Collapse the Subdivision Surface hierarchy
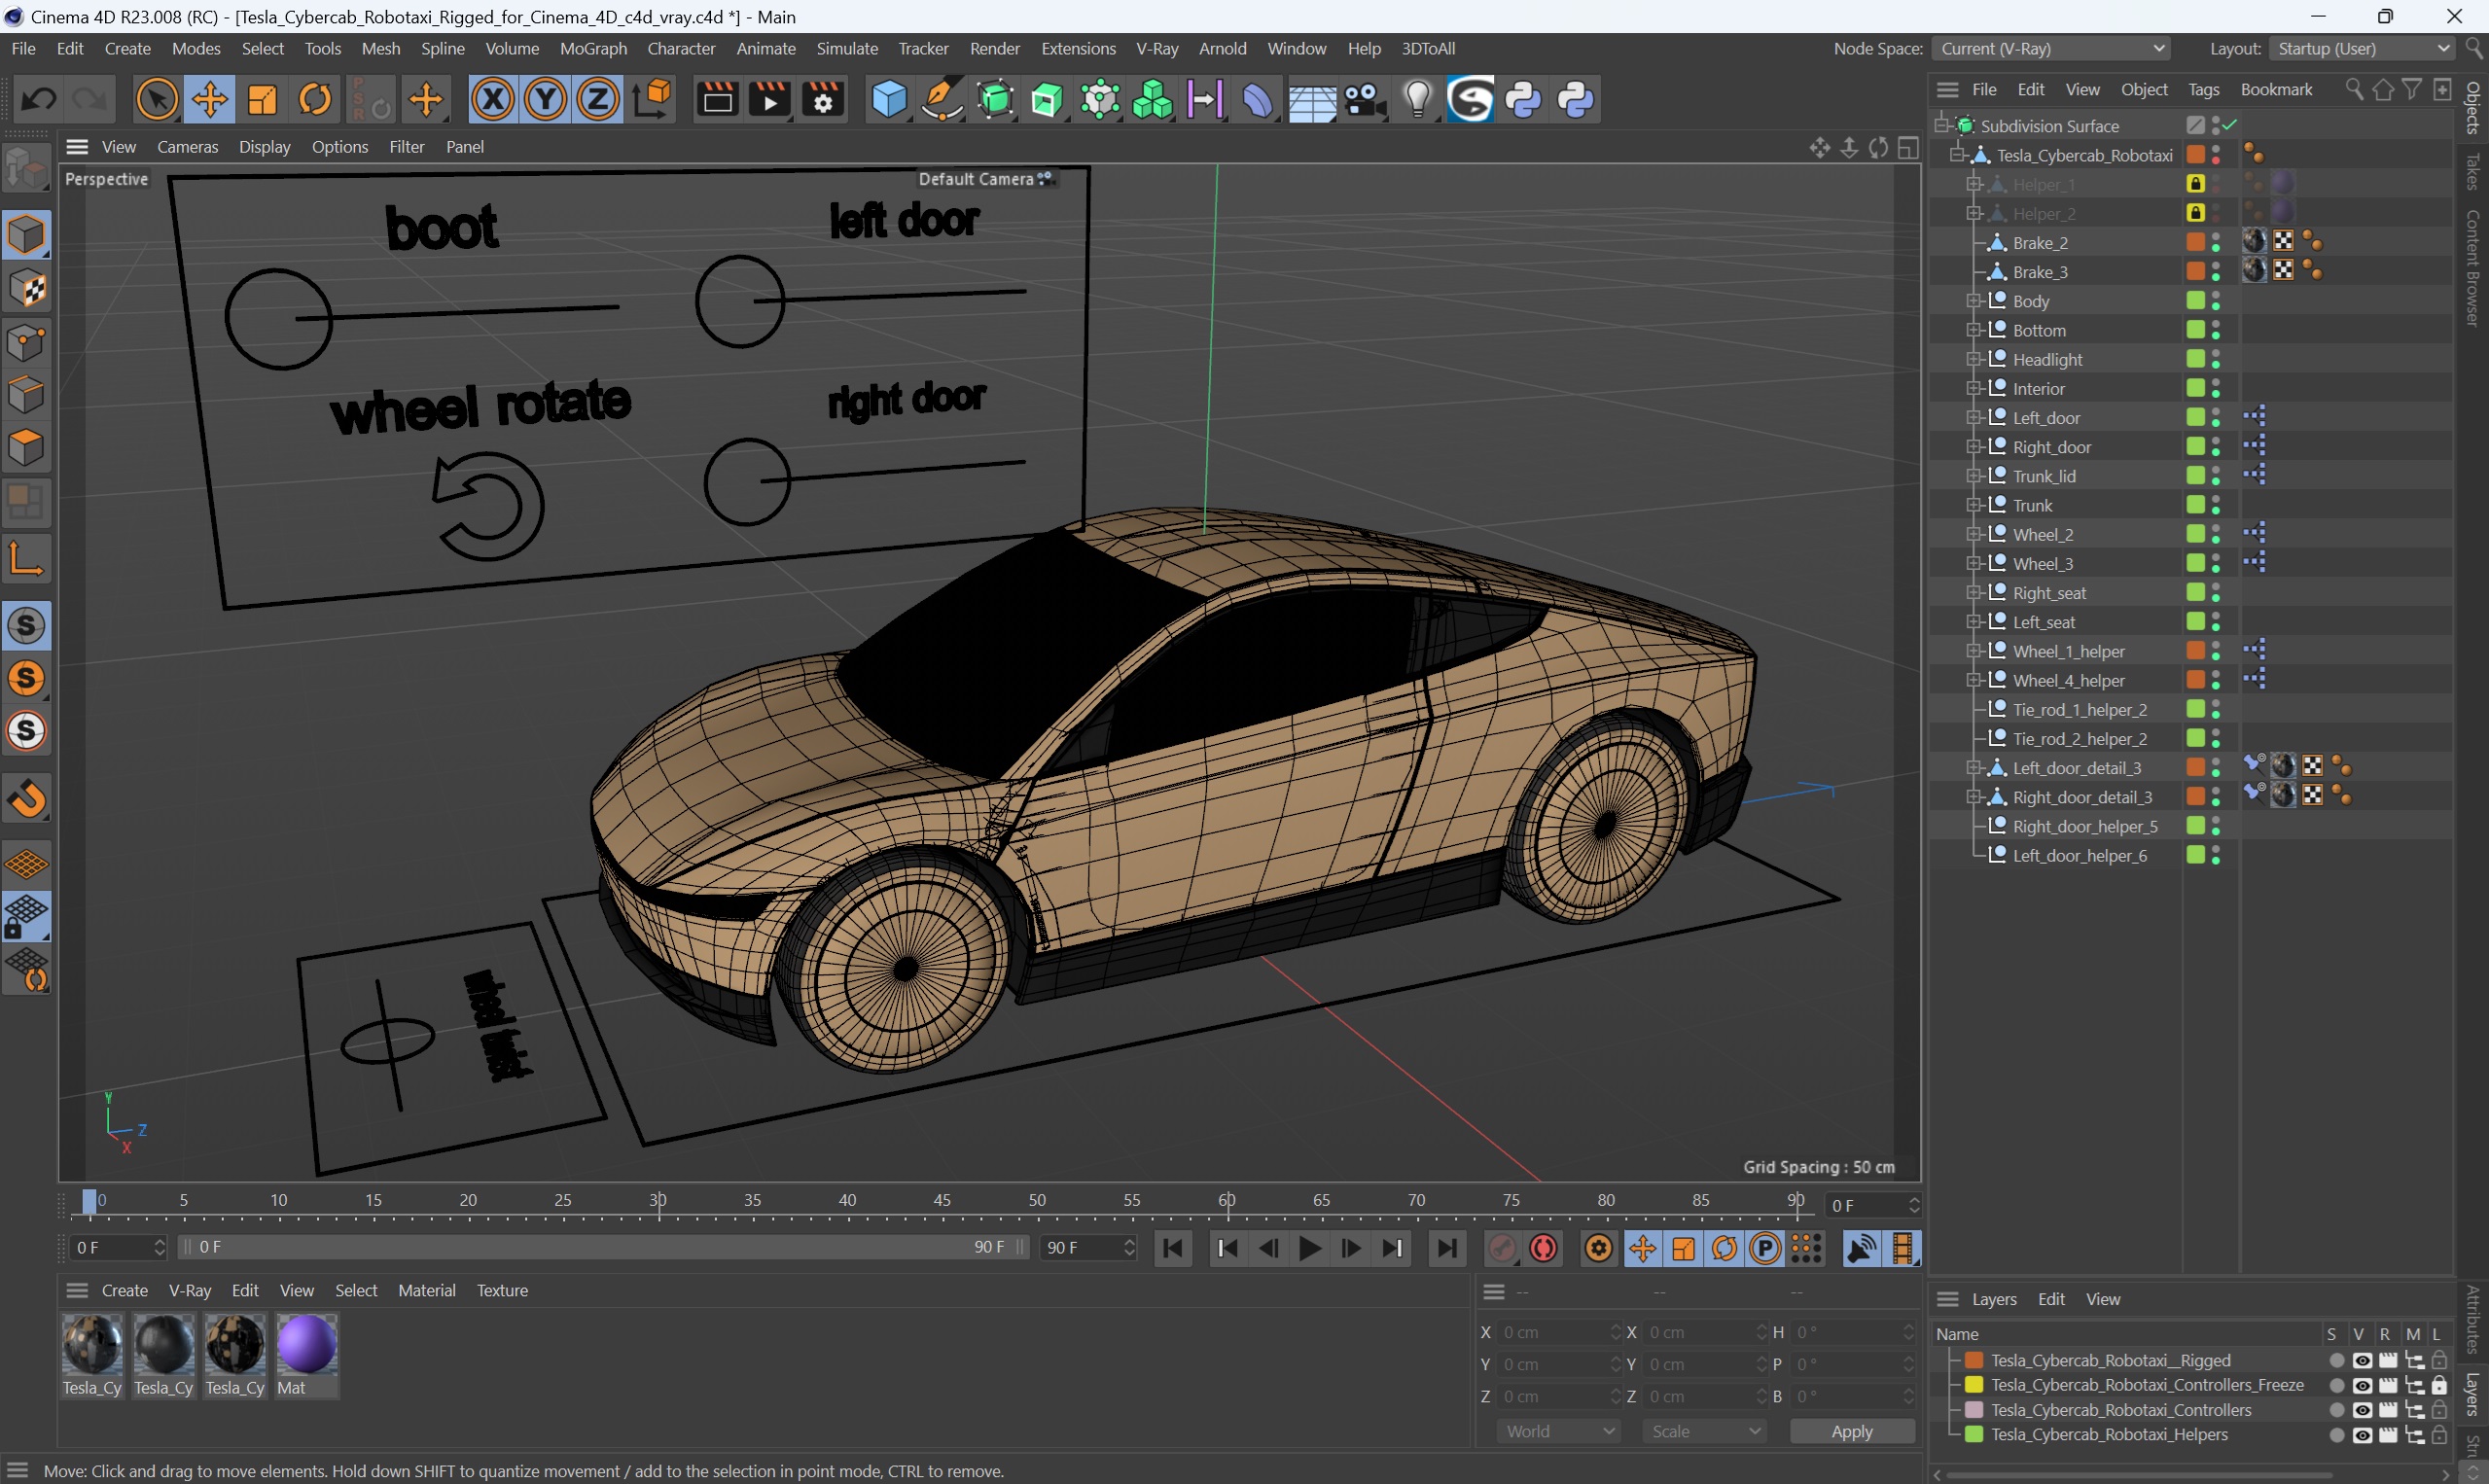2489x1484 pixels. (x=1941, y=125)
